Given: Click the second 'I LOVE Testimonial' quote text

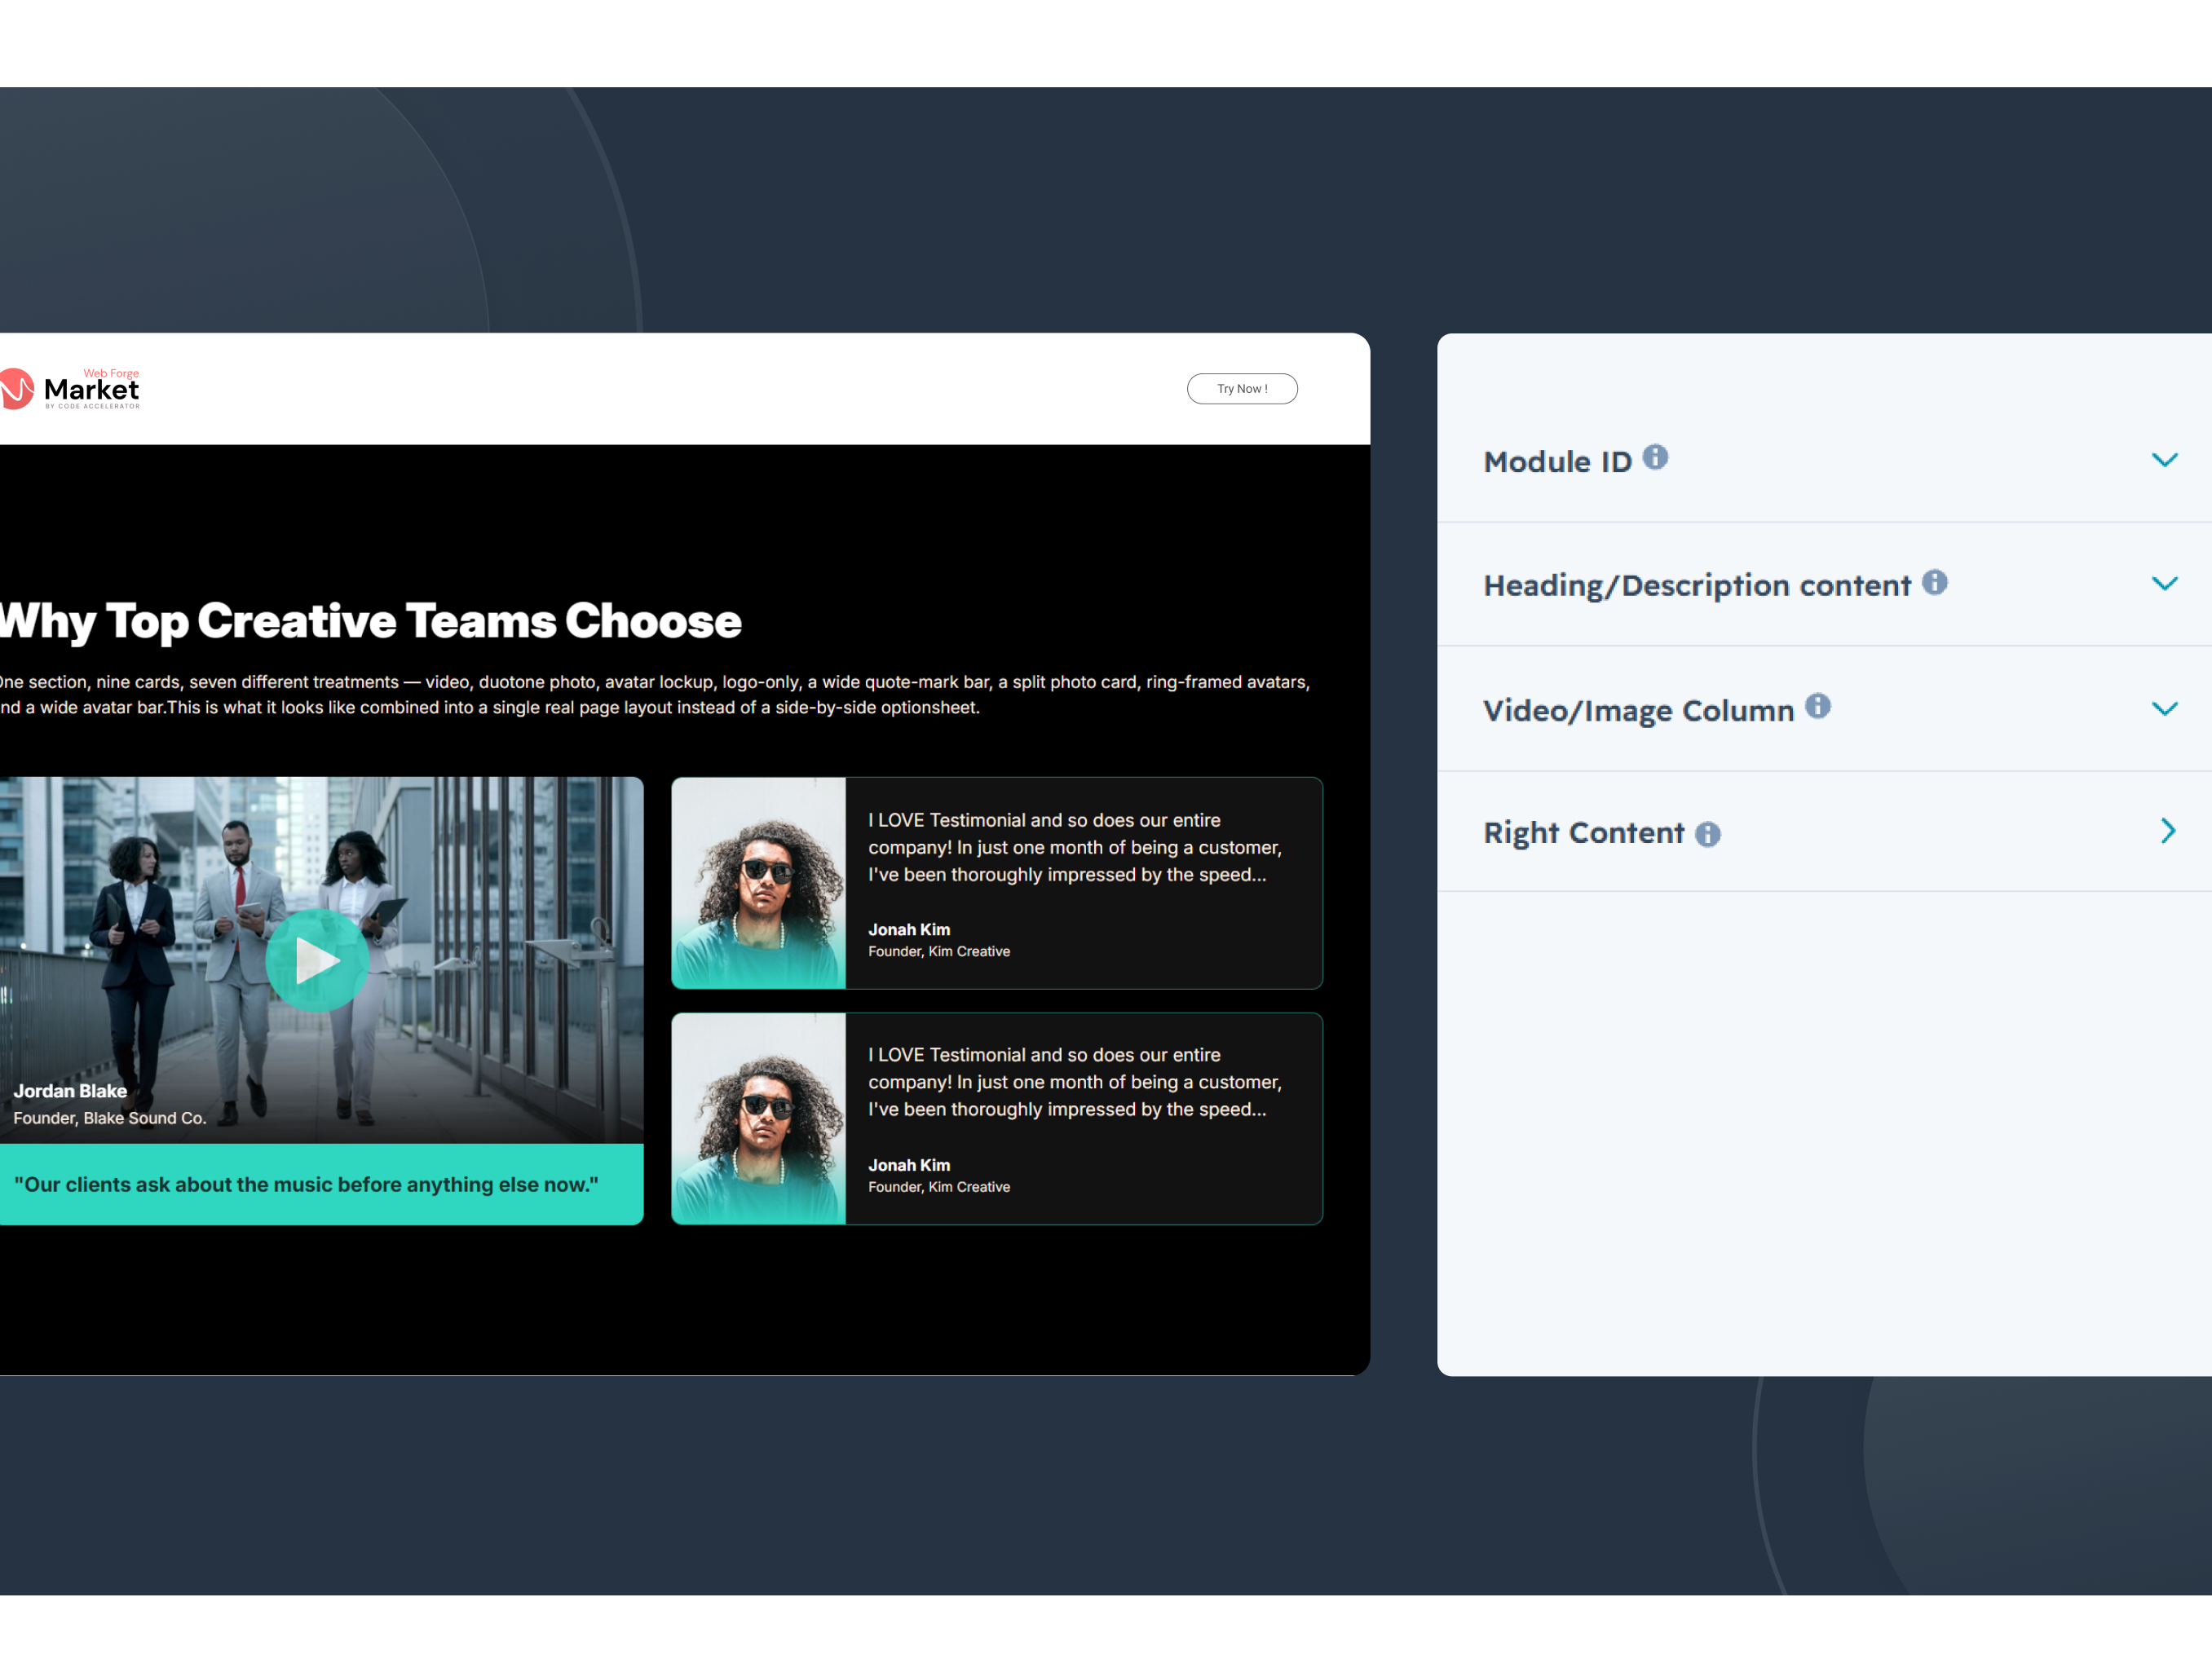Looking at the screenshot, I should [x=1075, y=1082].
